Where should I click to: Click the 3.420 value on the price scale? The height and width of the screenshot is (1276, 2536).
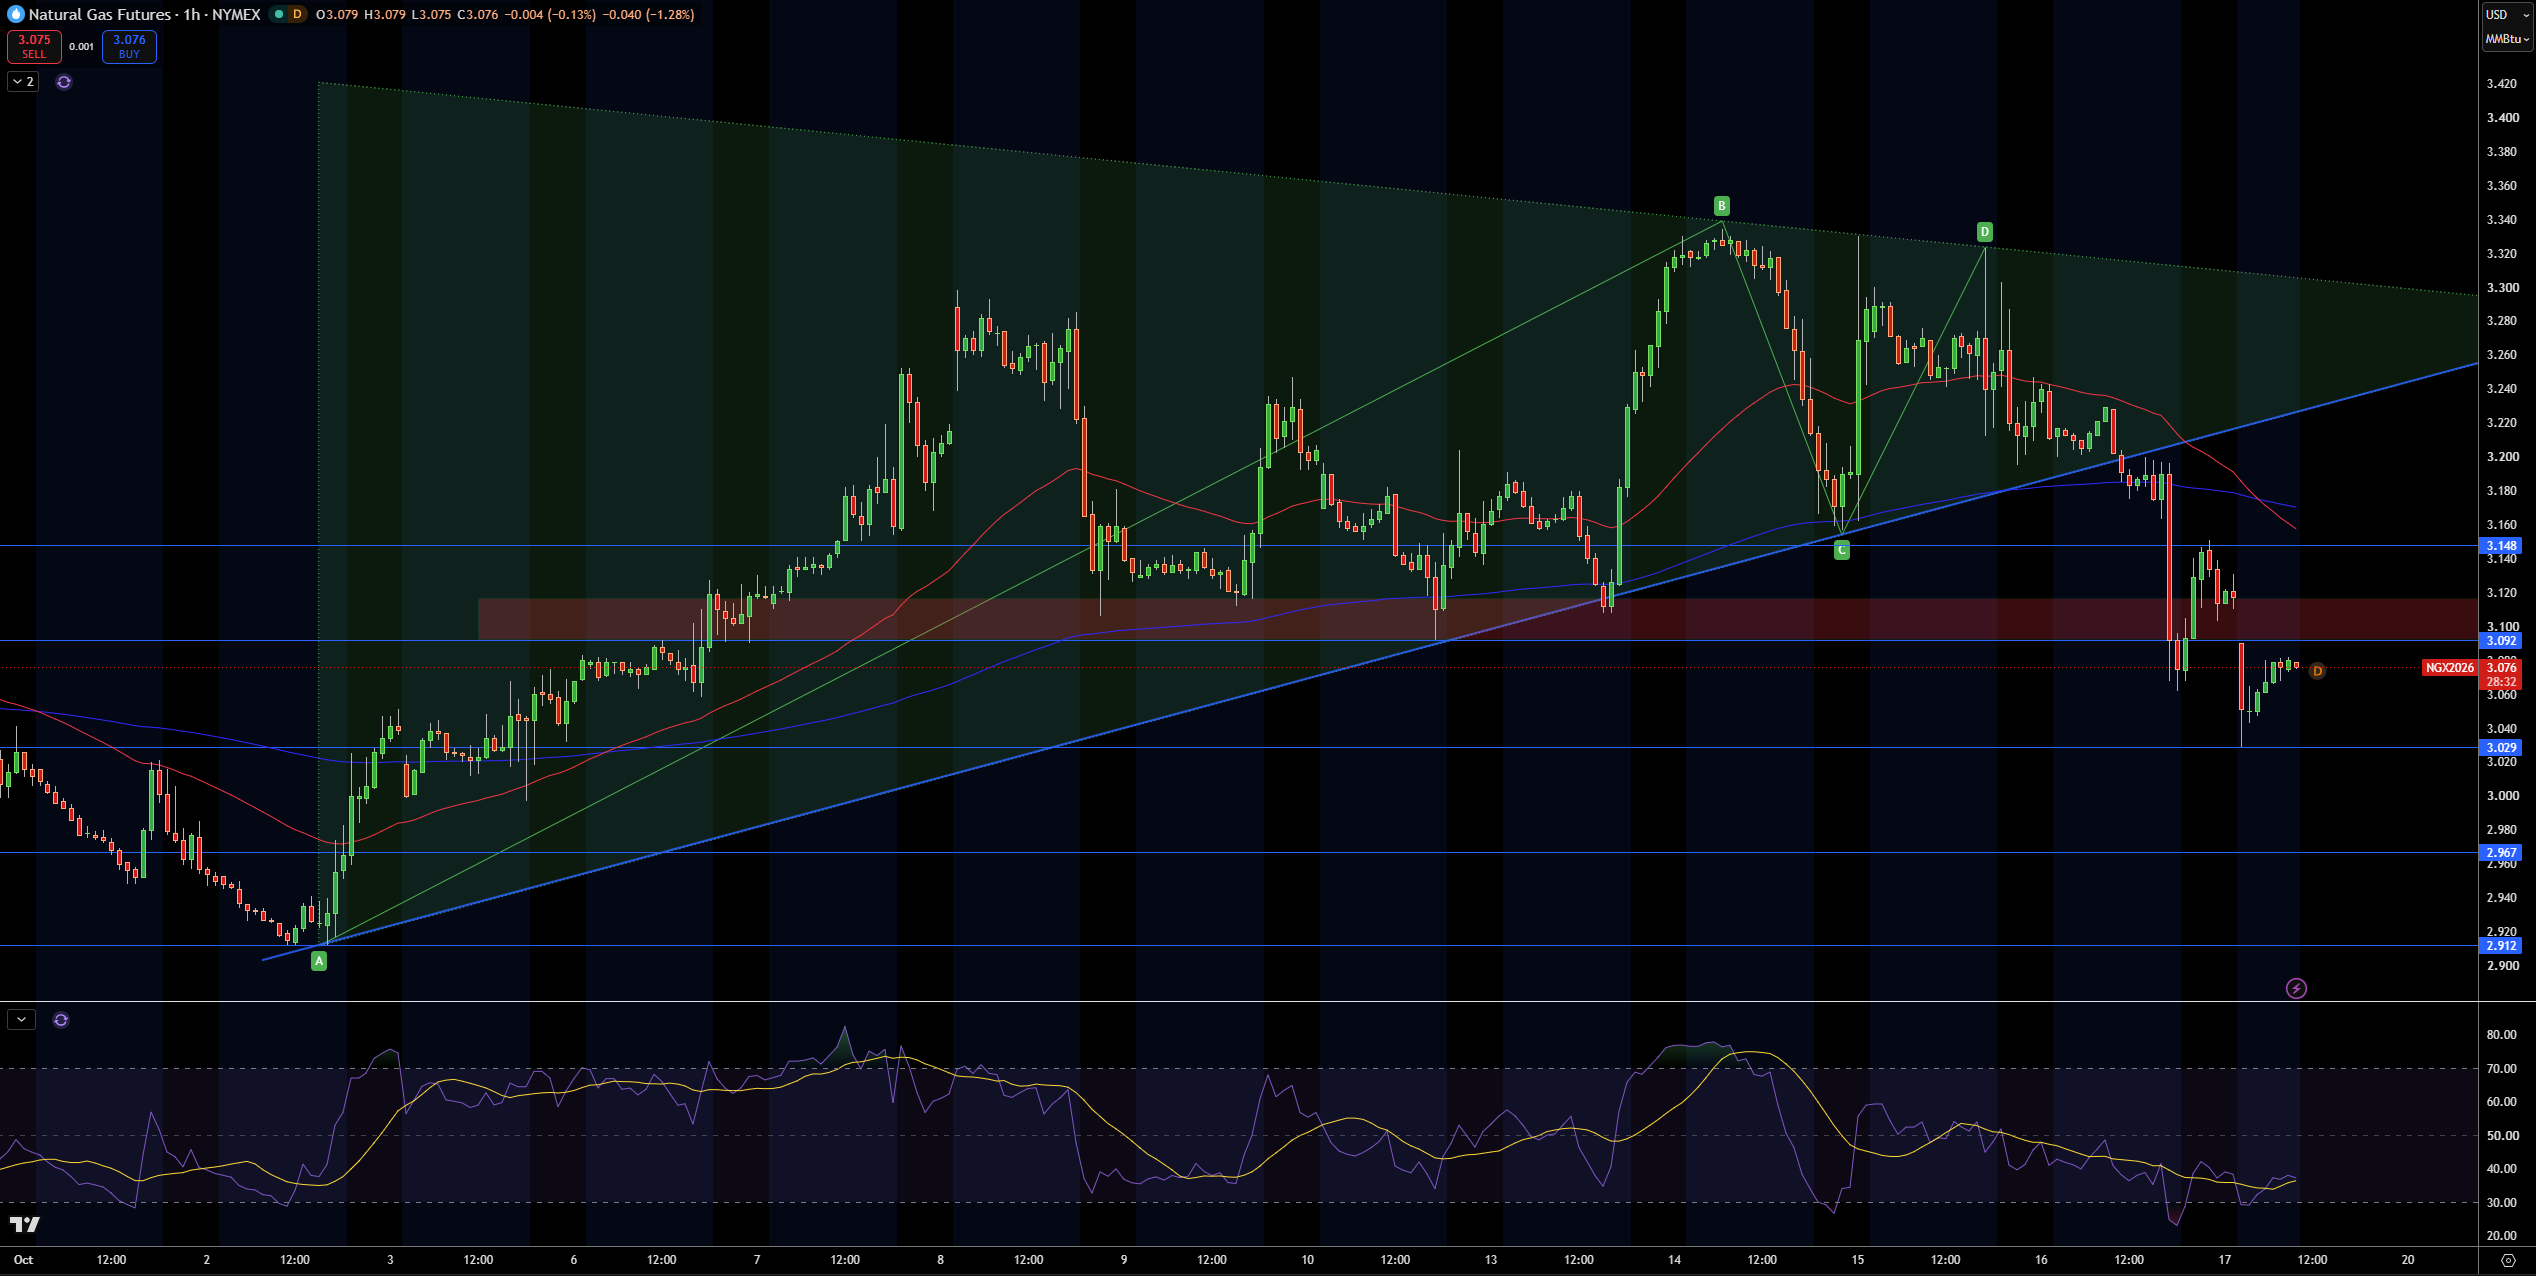pyautogui.click(x=2501, y=84)
